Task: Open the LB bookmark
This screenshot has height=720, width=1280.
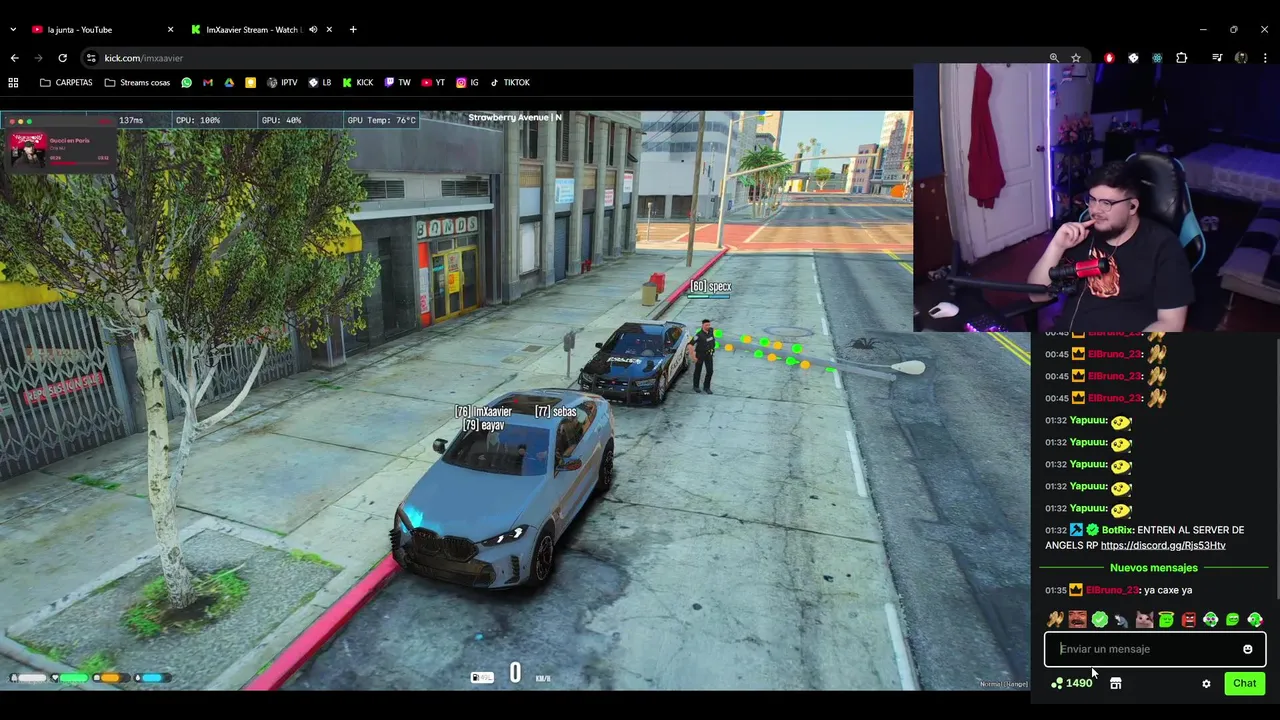Action: [x=320, y=83]
